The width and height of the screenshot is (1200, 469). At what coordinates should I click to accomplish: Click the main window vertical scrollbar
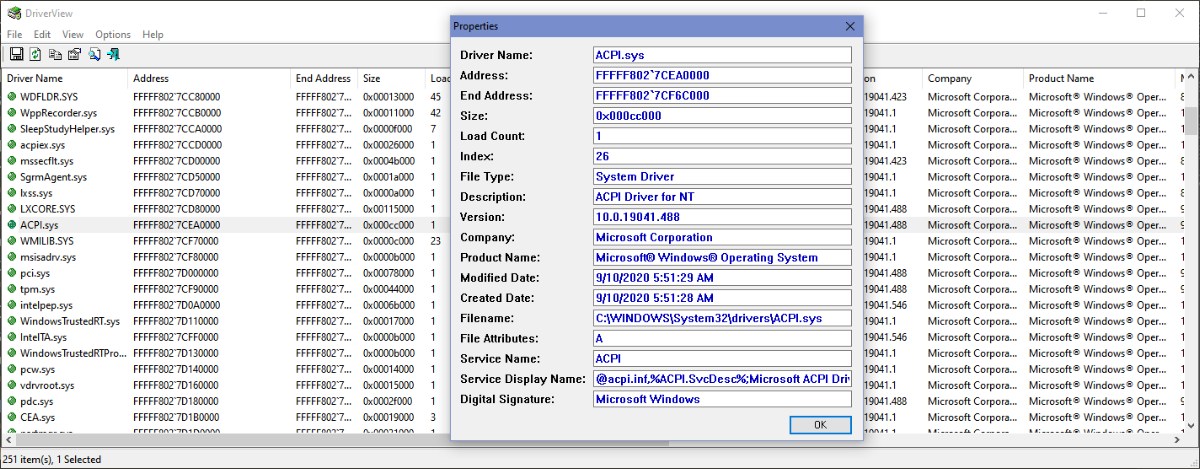coord(1192,250)
